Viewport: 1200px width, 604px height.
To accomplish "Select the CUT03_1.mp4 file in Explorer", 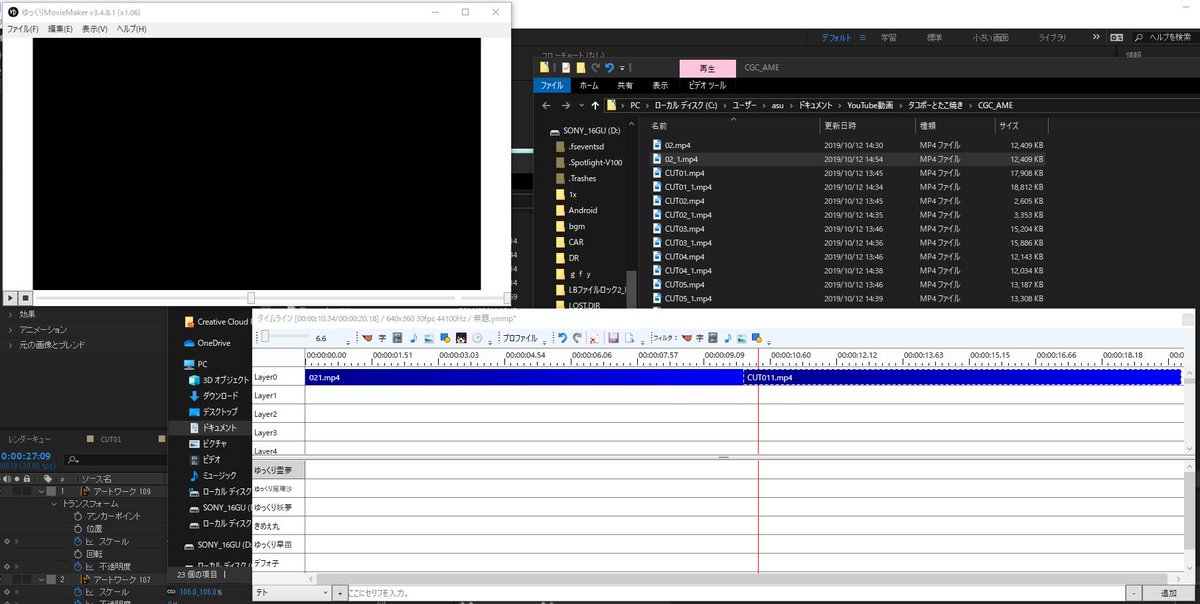I will (x=848, y=243).
